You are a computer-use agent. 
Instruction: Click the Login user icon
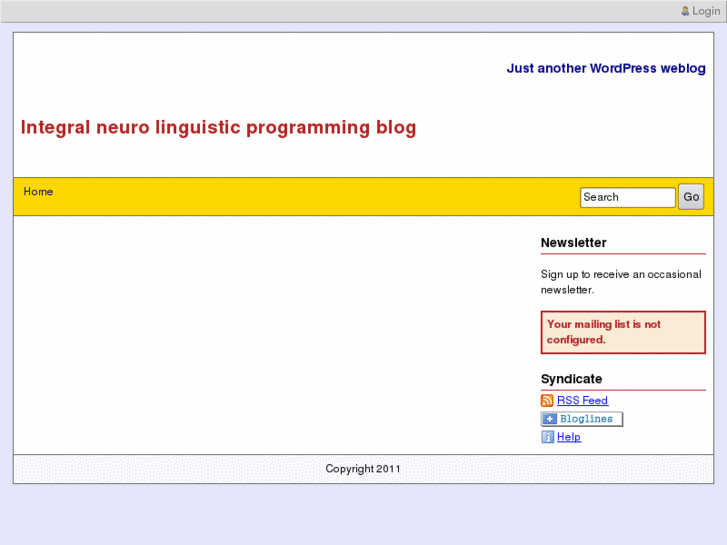click(685, 11)
